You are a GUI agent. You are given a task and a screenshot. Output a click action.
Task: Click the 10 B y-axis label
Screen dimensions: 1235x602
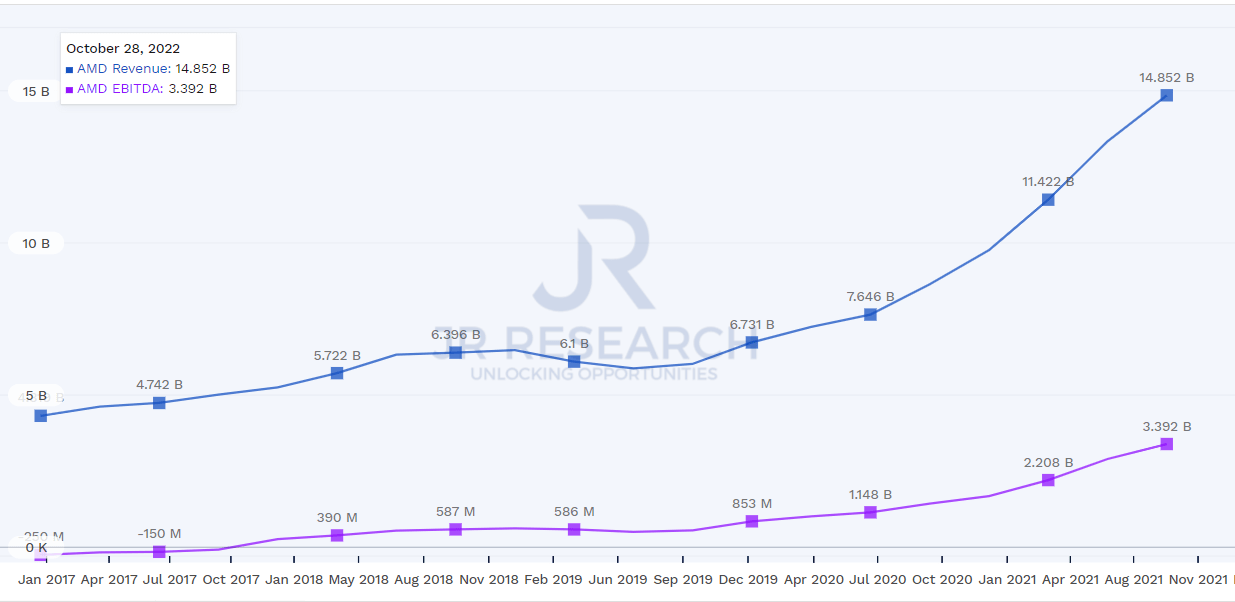36,243
